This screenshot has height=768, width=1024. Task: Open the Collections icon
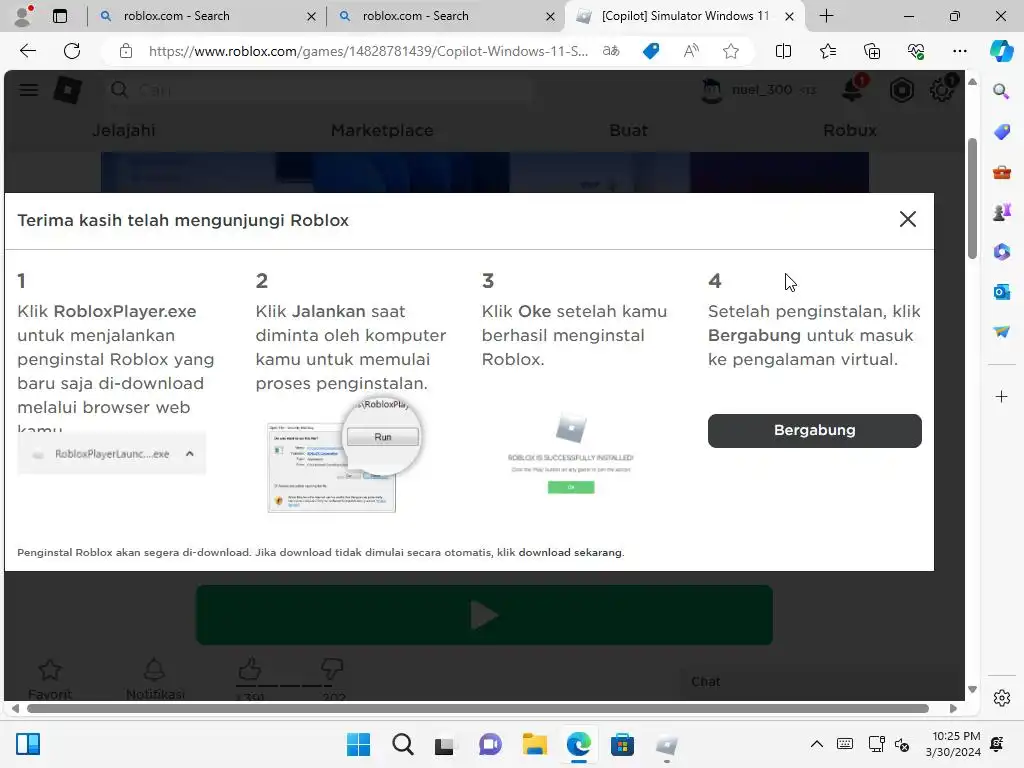[872, 51]
